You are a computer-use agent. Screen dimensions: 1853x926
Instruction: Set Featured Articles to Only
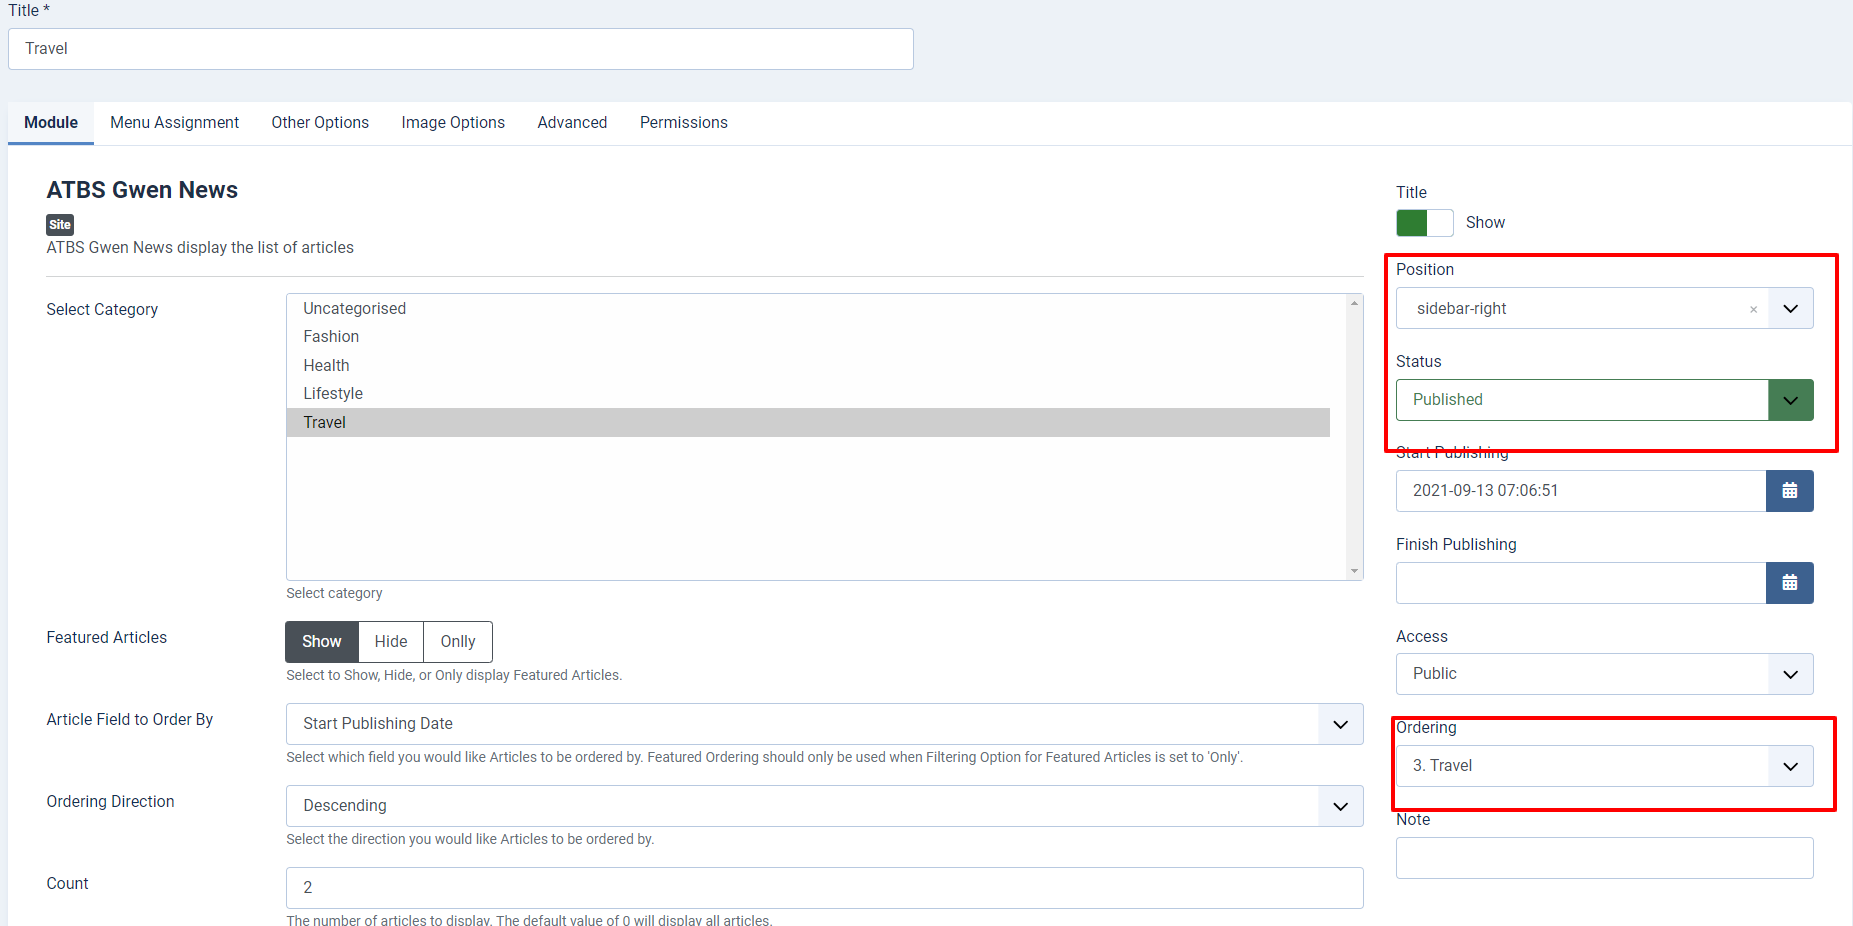click(457, 642)
